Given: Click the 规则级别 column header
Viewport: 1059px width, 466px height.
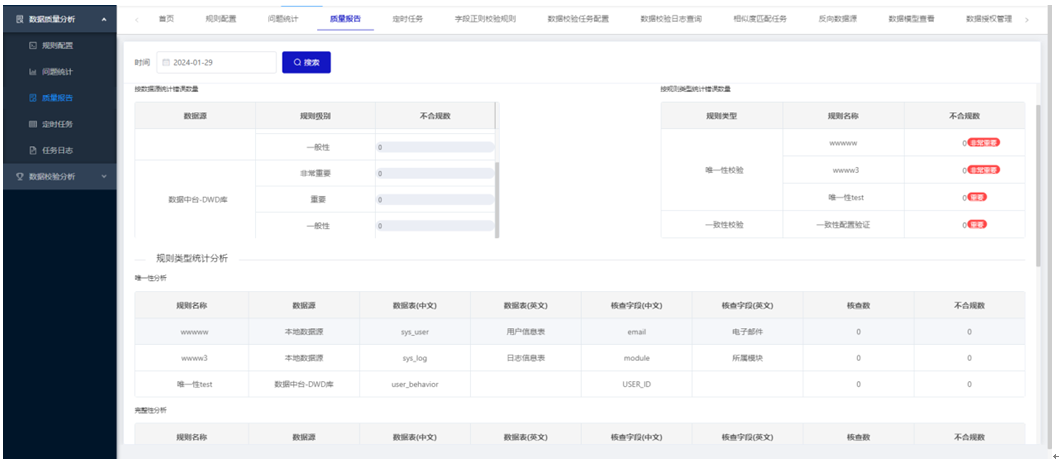Looking at the screenshot, I should click(315, 115).
